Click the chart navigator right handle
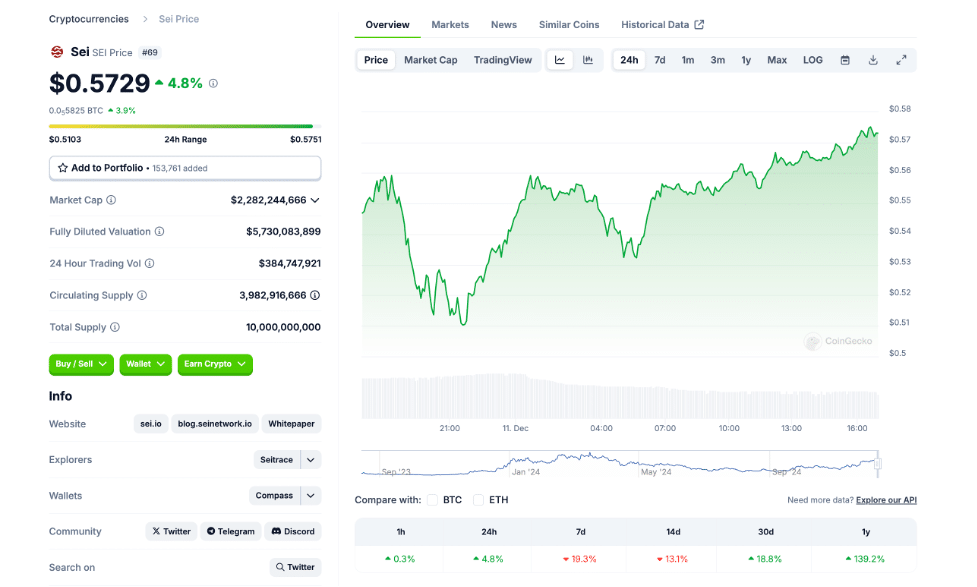This screenshot has width=977, height=587. coord(878,464)
